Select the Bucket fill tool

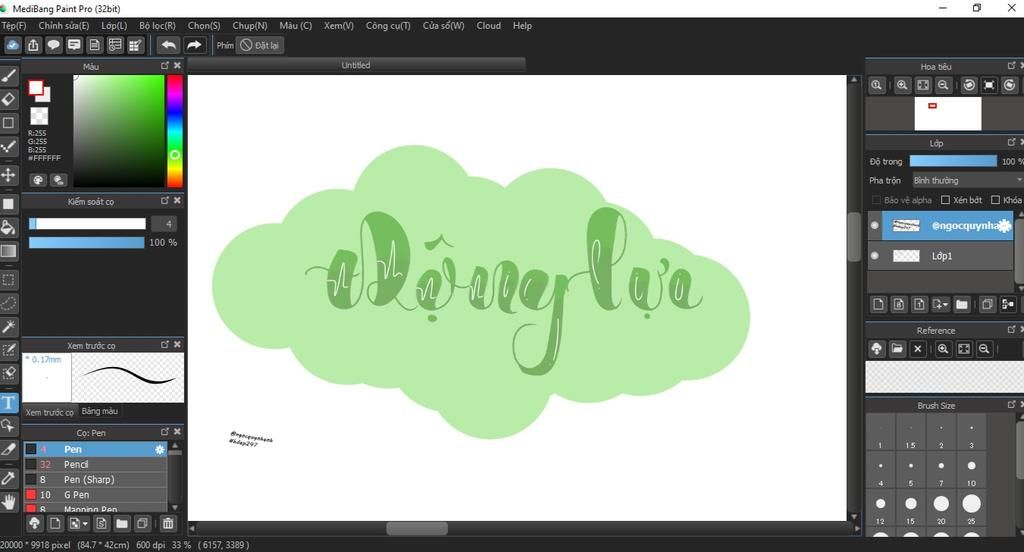point(8,227)
